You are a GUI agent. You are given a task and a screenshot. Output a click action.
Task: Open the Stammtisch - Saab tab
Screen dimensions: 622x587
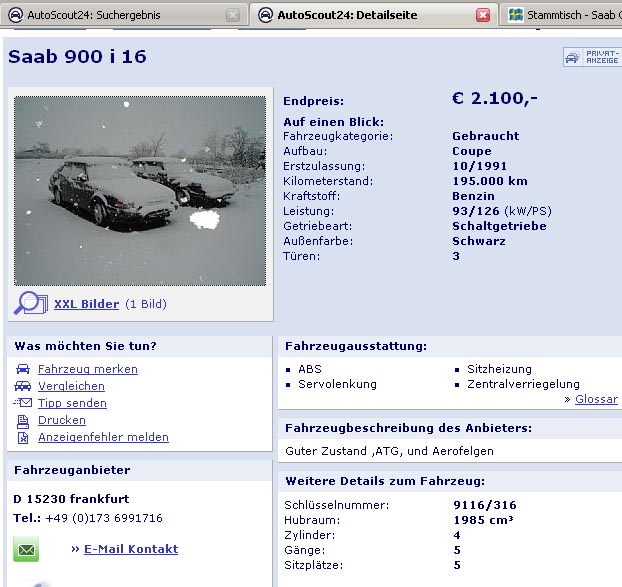point(562,15)
